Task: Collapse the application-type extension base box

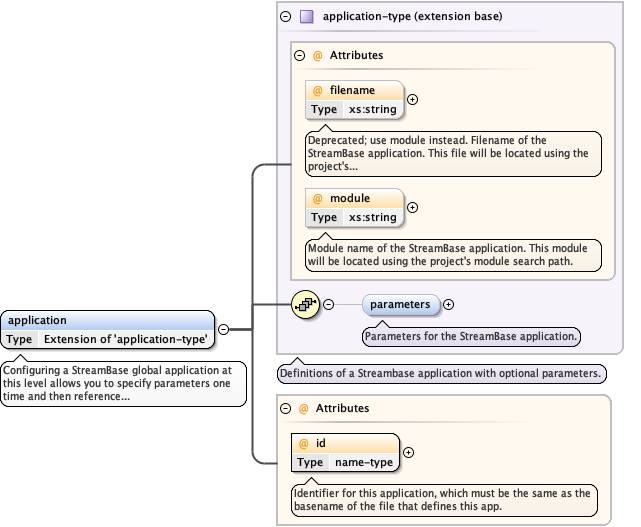Action: coord(287,17)
